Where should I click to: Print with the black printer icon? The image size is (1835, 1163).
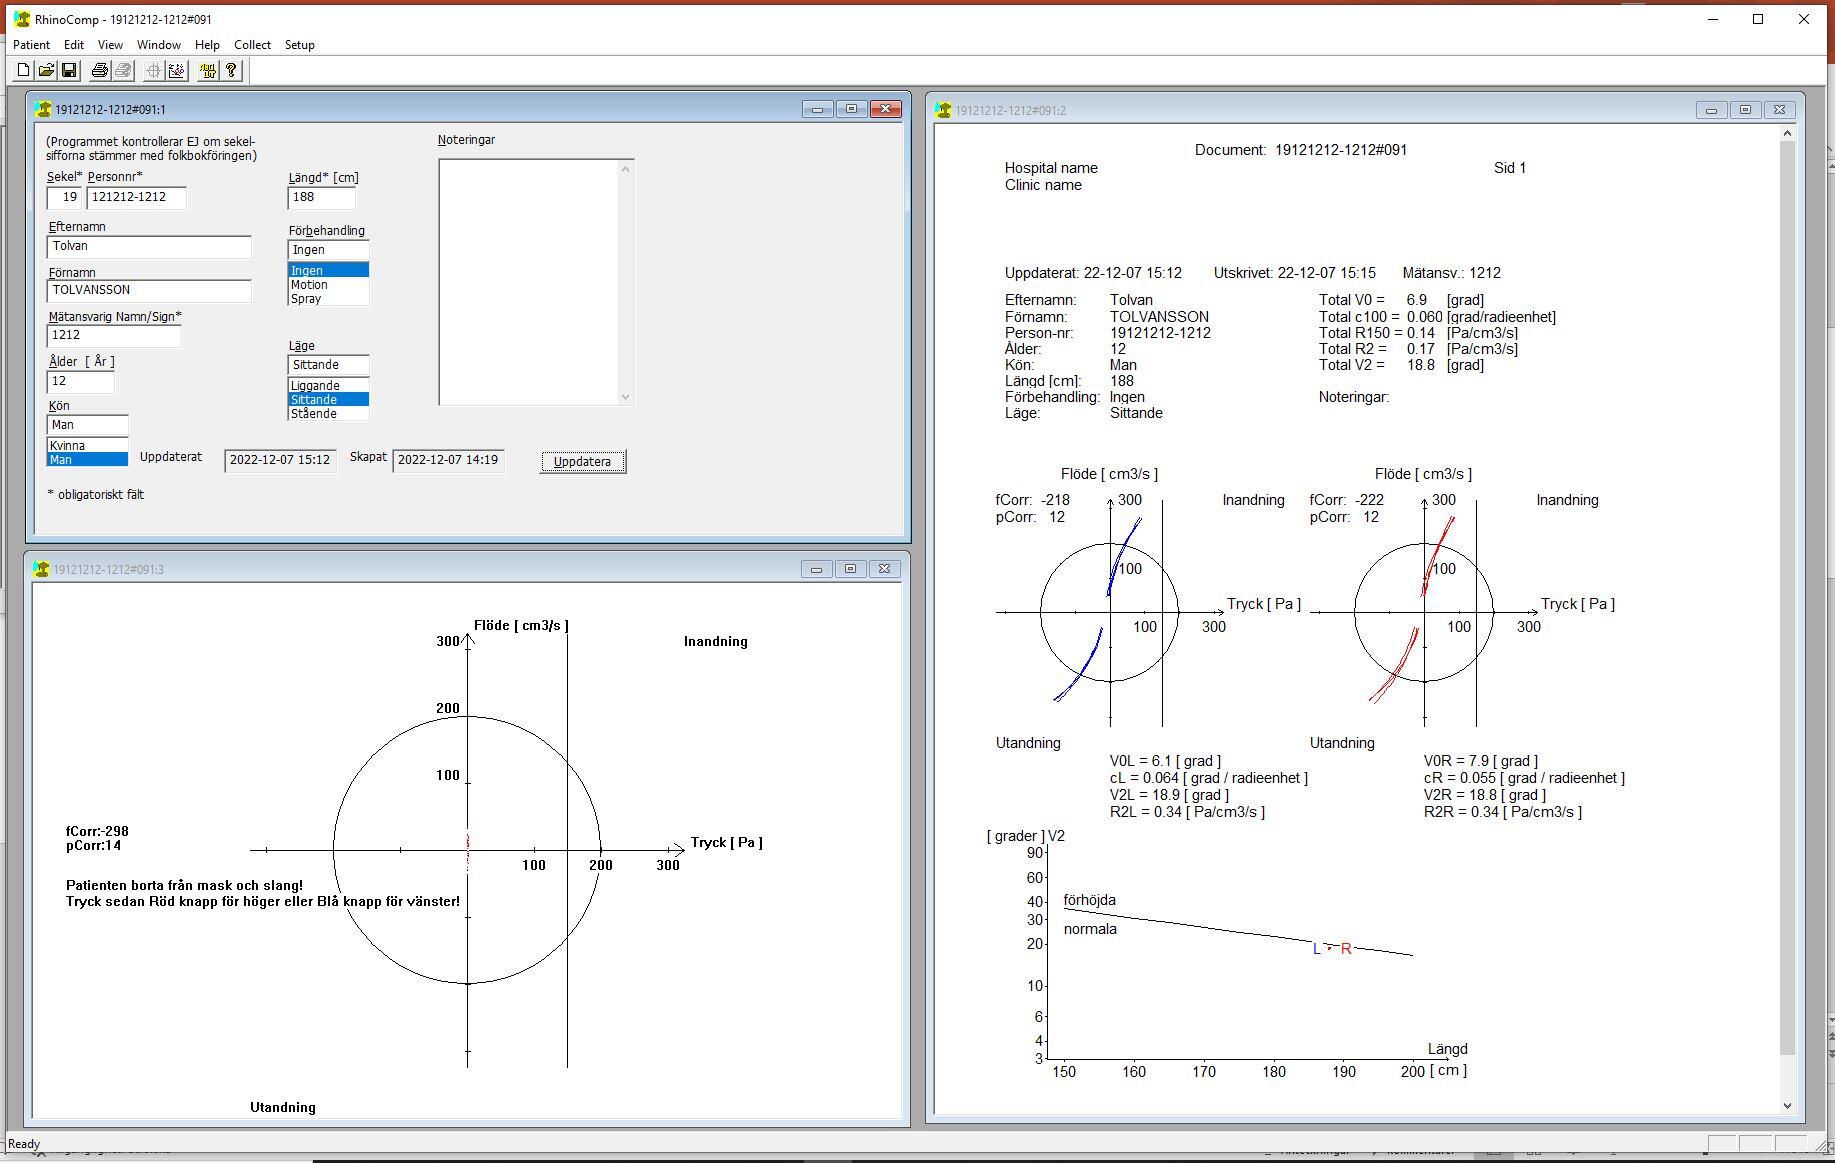[x=100, y=70]
